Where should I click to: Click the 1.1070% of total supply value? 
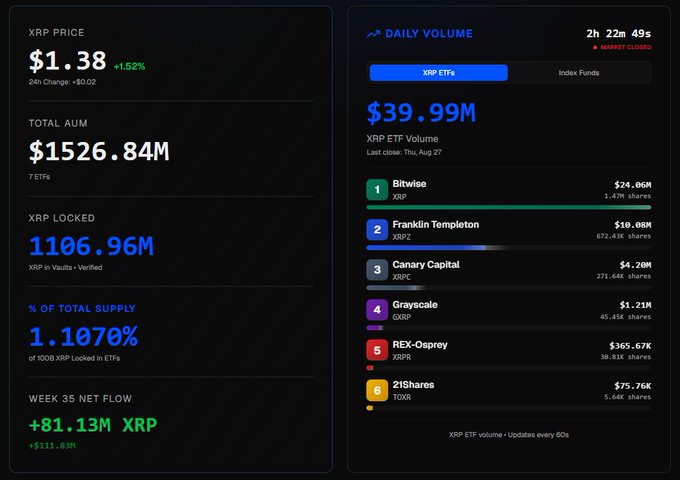pos(83,336)
